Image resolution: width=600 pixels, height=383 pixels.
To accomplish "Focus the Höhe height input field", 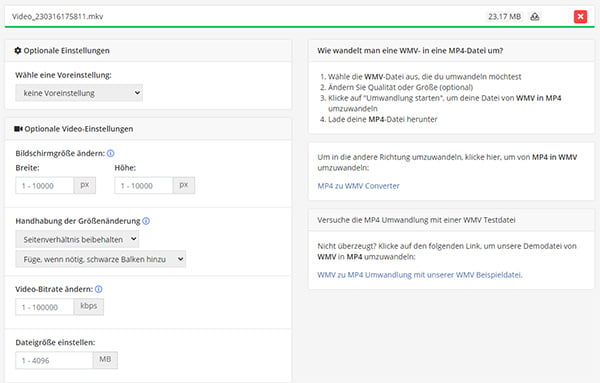I will click(x=144, y=186).
